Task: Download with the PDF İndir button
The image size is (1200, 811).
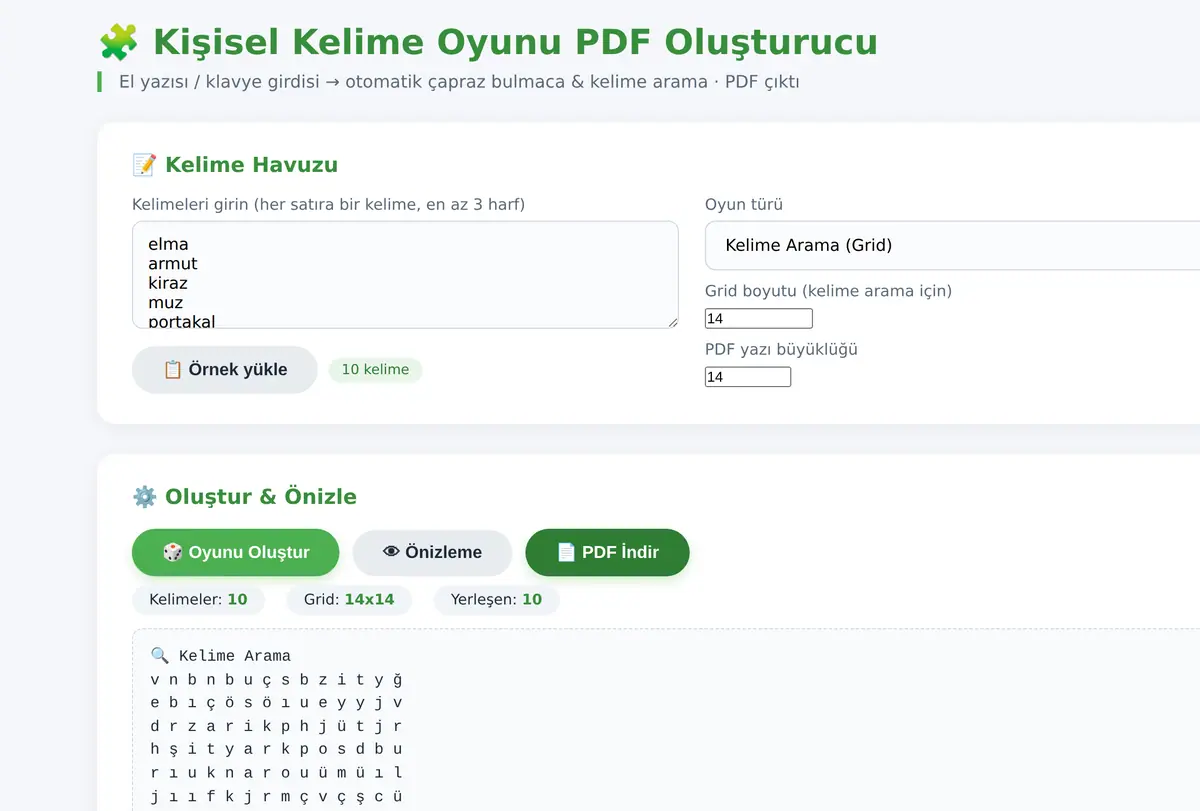Action: coord(607,552)
